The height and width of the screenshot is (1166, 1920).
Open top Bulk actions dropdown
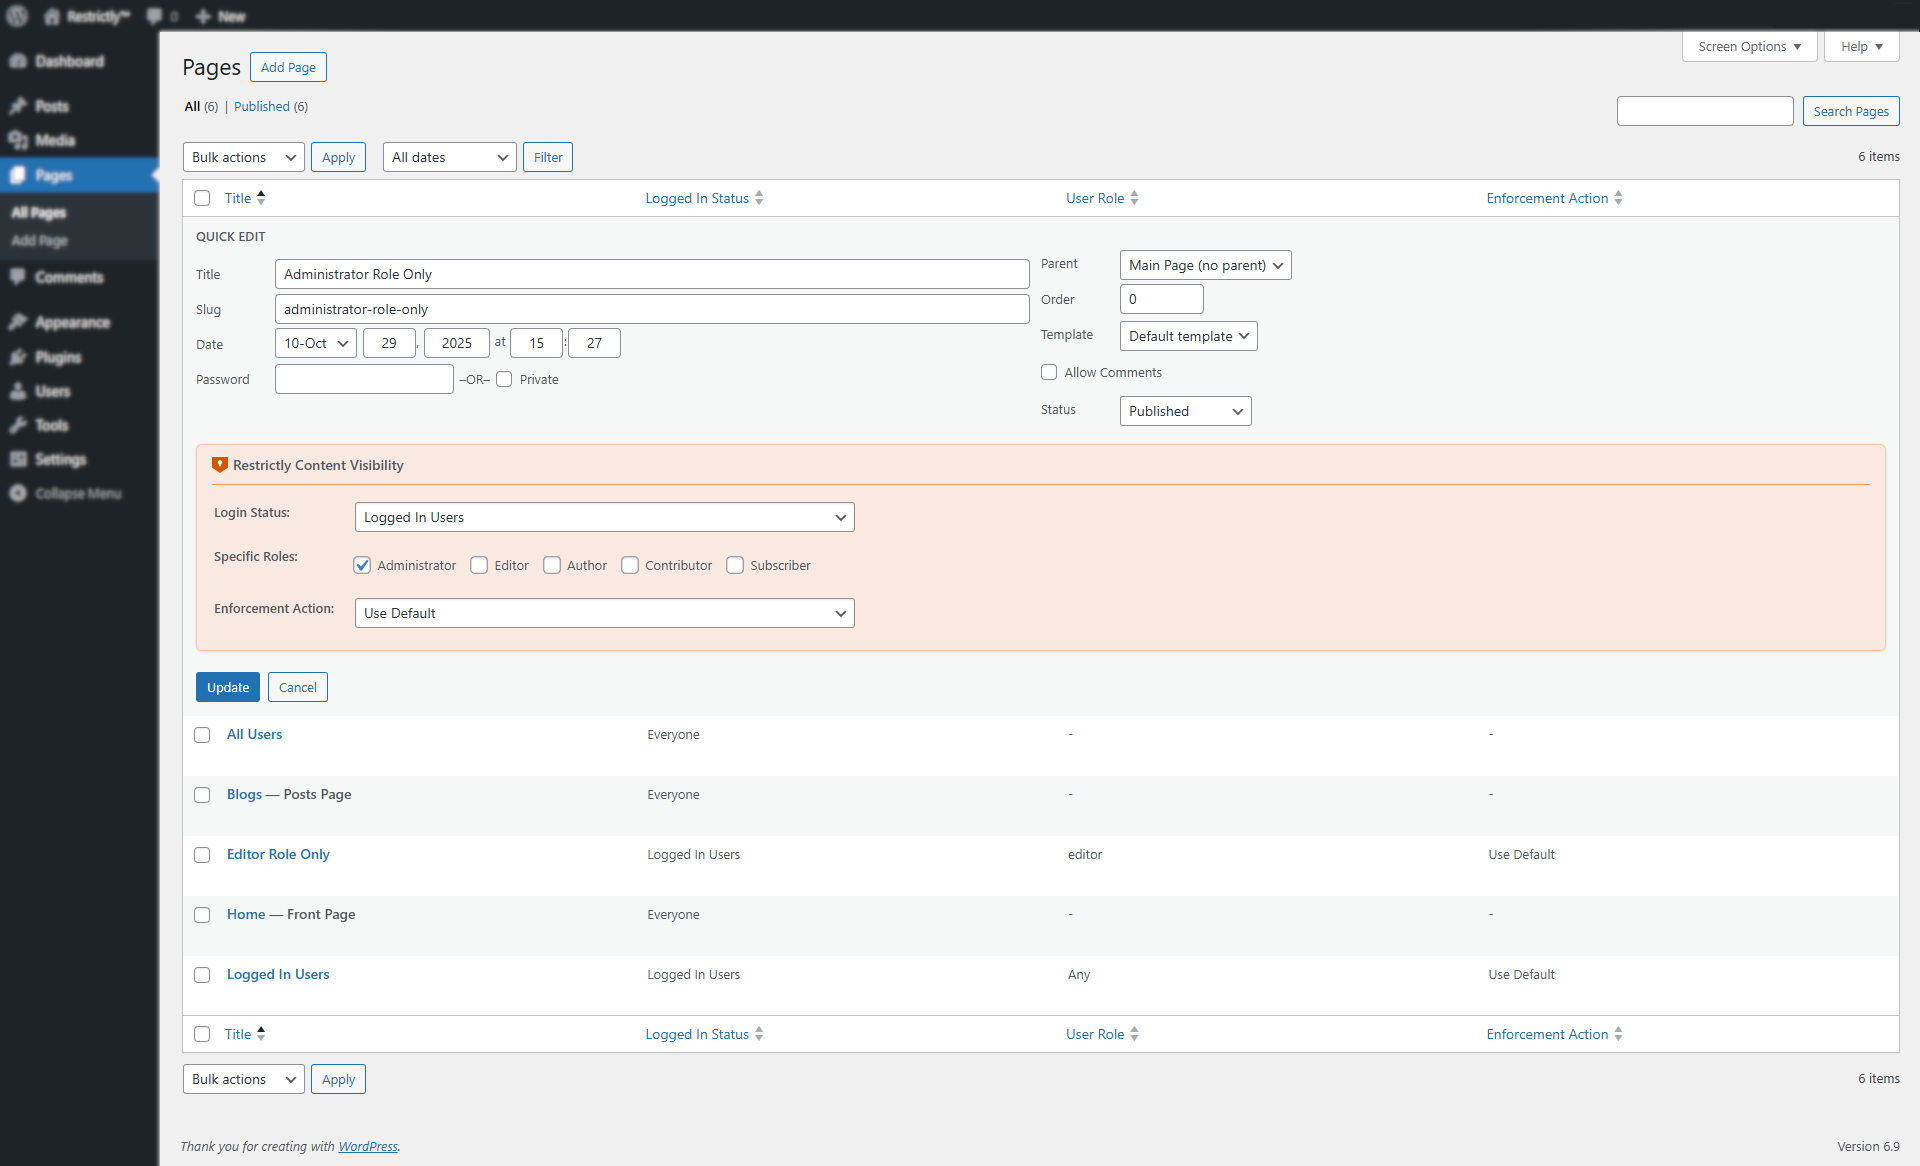click(243, 157)
